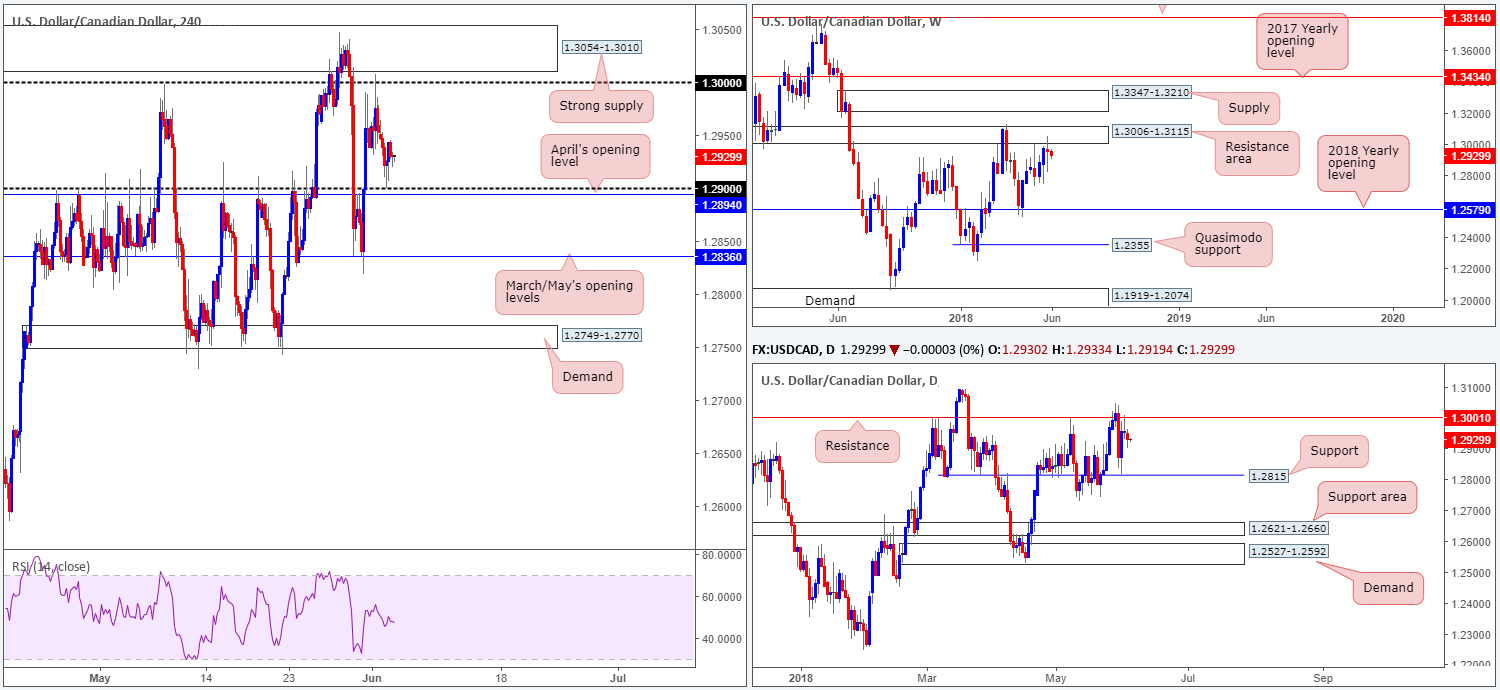Select the '1.3054-1.3010' supply zone label
This screenshot has width=1500, height=690.
pyautogui.click(x=601, y=47)
